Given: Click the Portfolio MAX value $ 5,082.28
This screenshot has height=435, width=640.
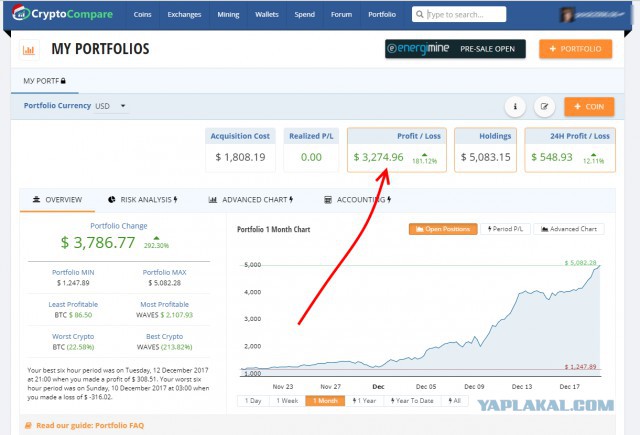Looking at the screenshot, I should pyautogui.click(x=164, y=283).
